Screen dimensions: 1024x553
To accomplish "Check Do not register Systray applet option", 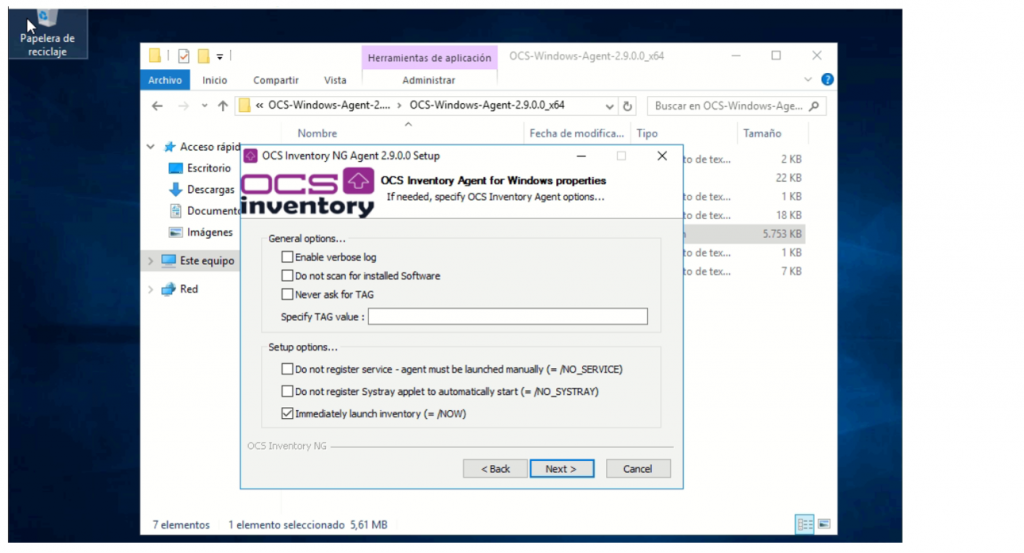I will pyautogui.click(x=287, y=392).
